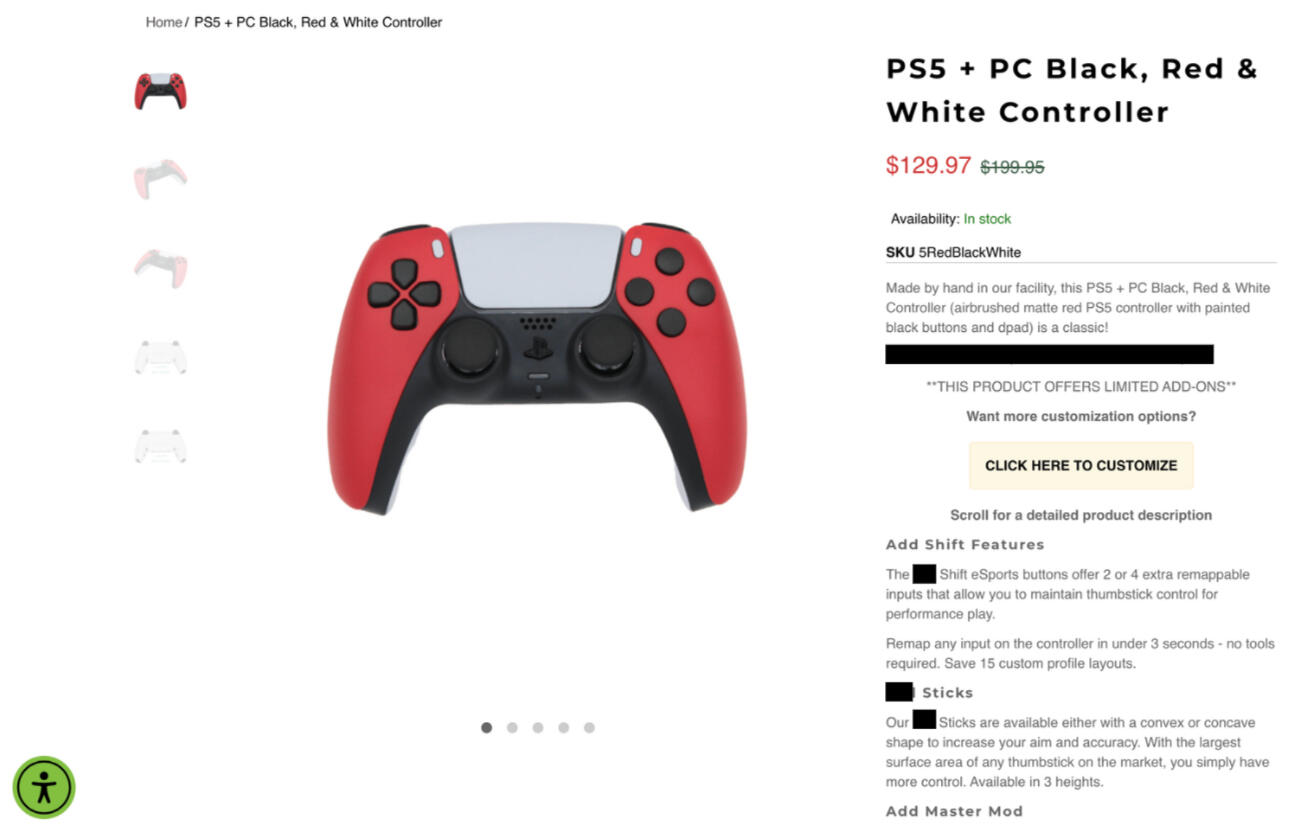This screenshot has width=1298, height=832.
Task: Open the accessibility widget icon
Action: pyautogui.click(x=44, y=787)
